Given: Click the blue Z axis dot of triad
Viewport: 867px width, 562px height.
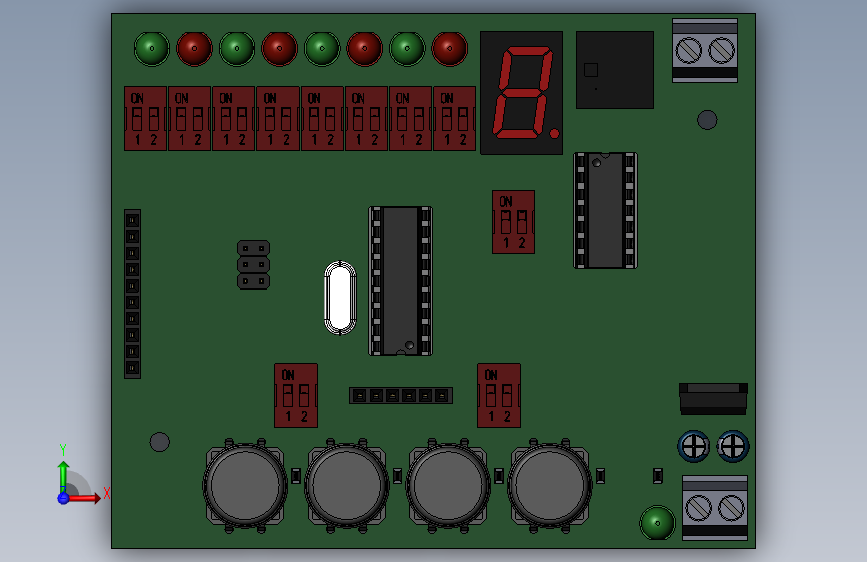Looking at the screenshot, I should (63, 498).
